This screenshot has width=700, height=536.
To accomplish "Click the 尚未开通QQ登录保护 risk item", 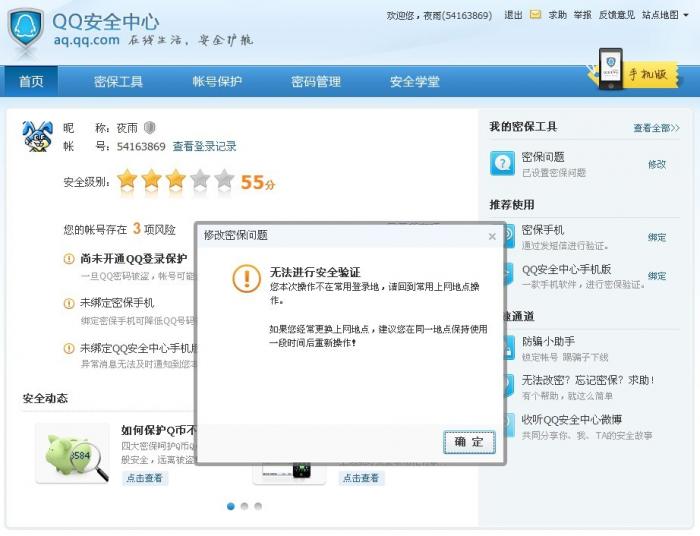I will (133, 259).
